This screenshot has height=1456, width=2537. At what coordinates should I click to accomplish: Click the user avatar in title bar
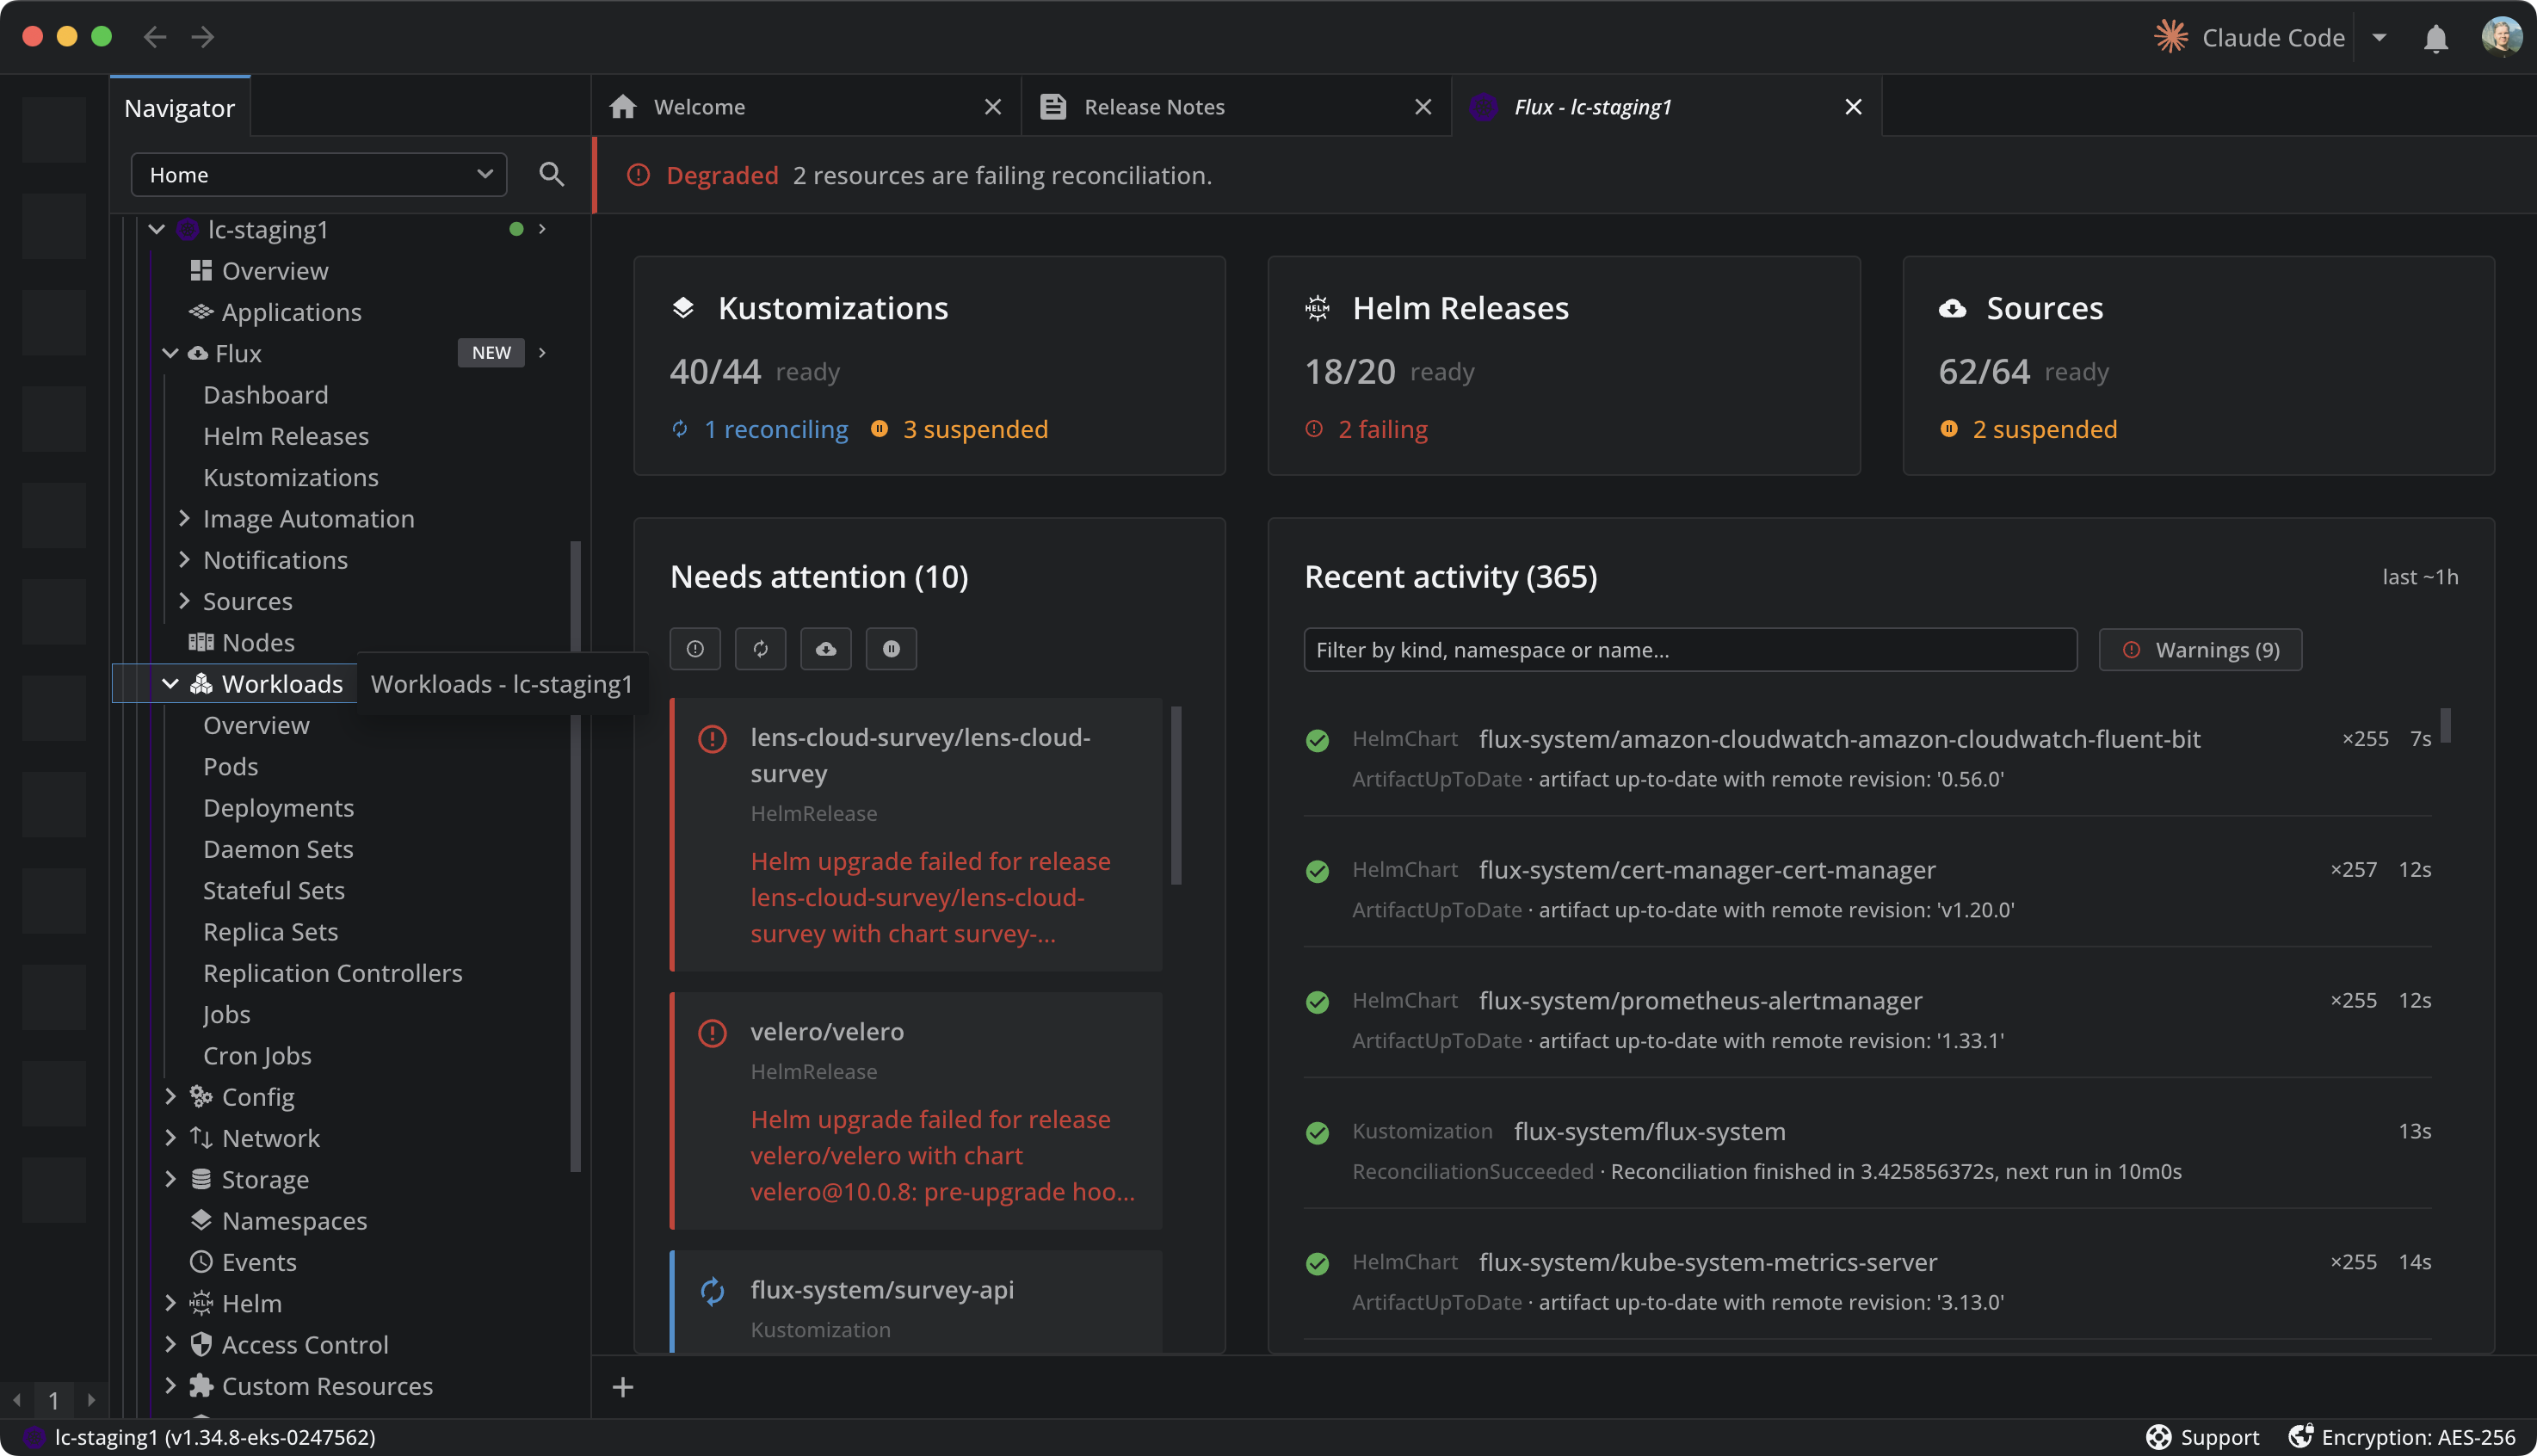click(2501, 37)
